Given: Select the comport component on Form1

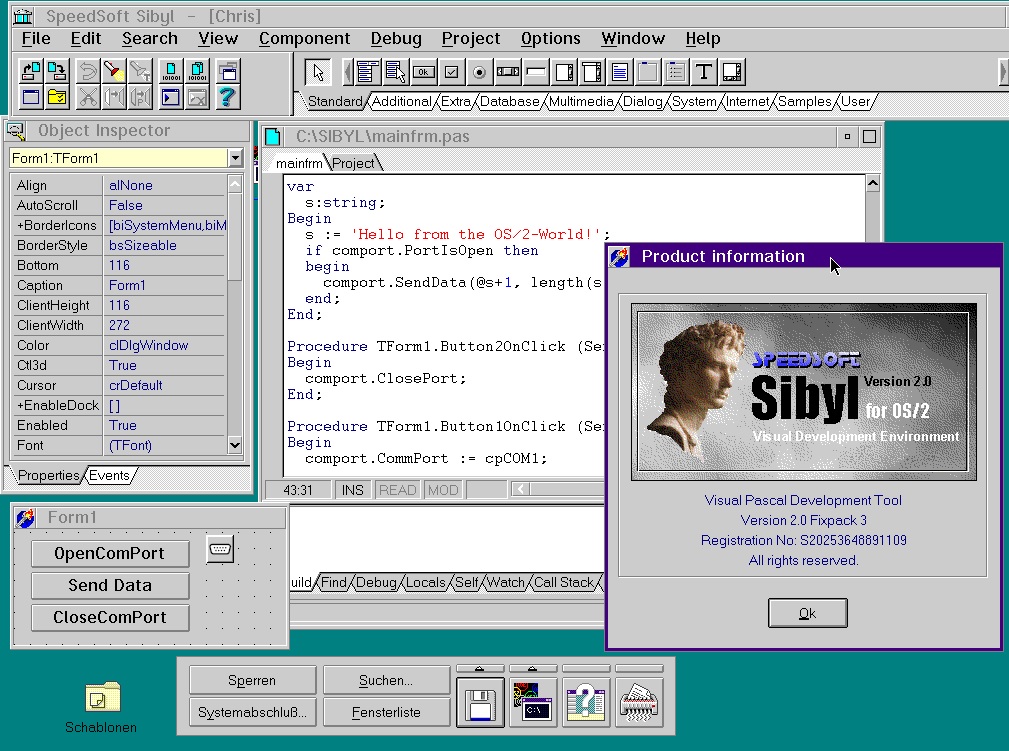Looking at the screenshot, I should [220, 549].
